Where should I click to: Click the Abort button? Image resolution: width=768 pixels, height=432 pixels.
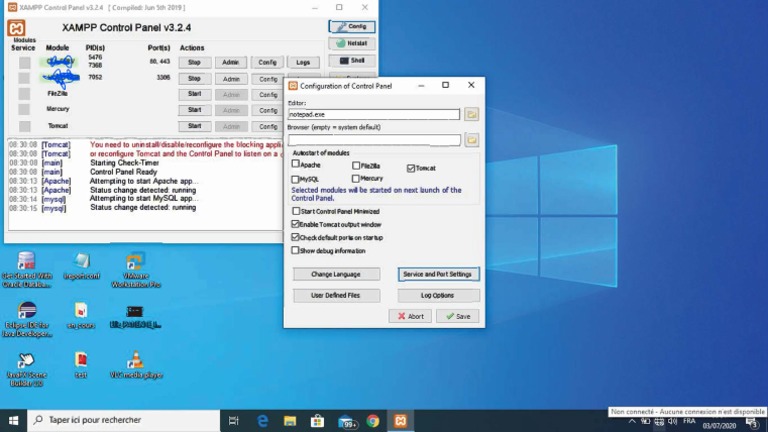(x=410, y=316)
